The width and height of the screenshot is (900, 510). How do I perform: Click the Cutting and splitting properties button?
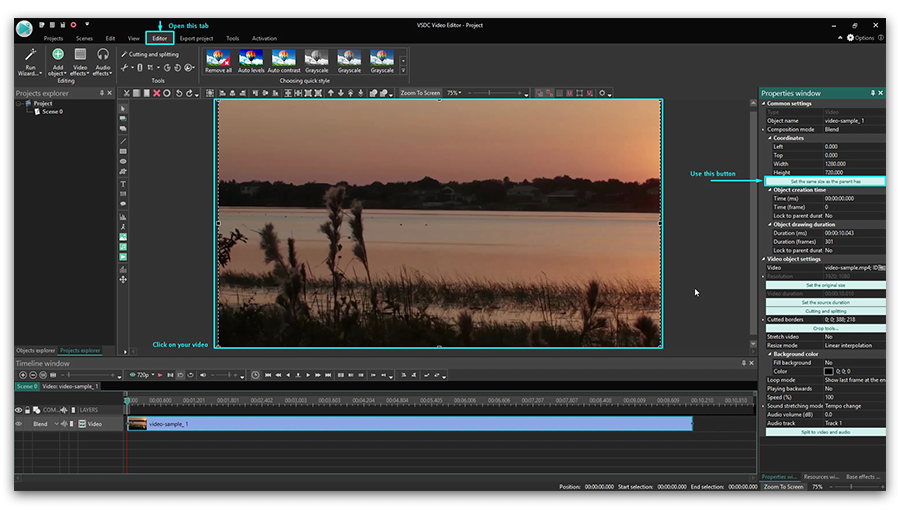coord(825,311)
